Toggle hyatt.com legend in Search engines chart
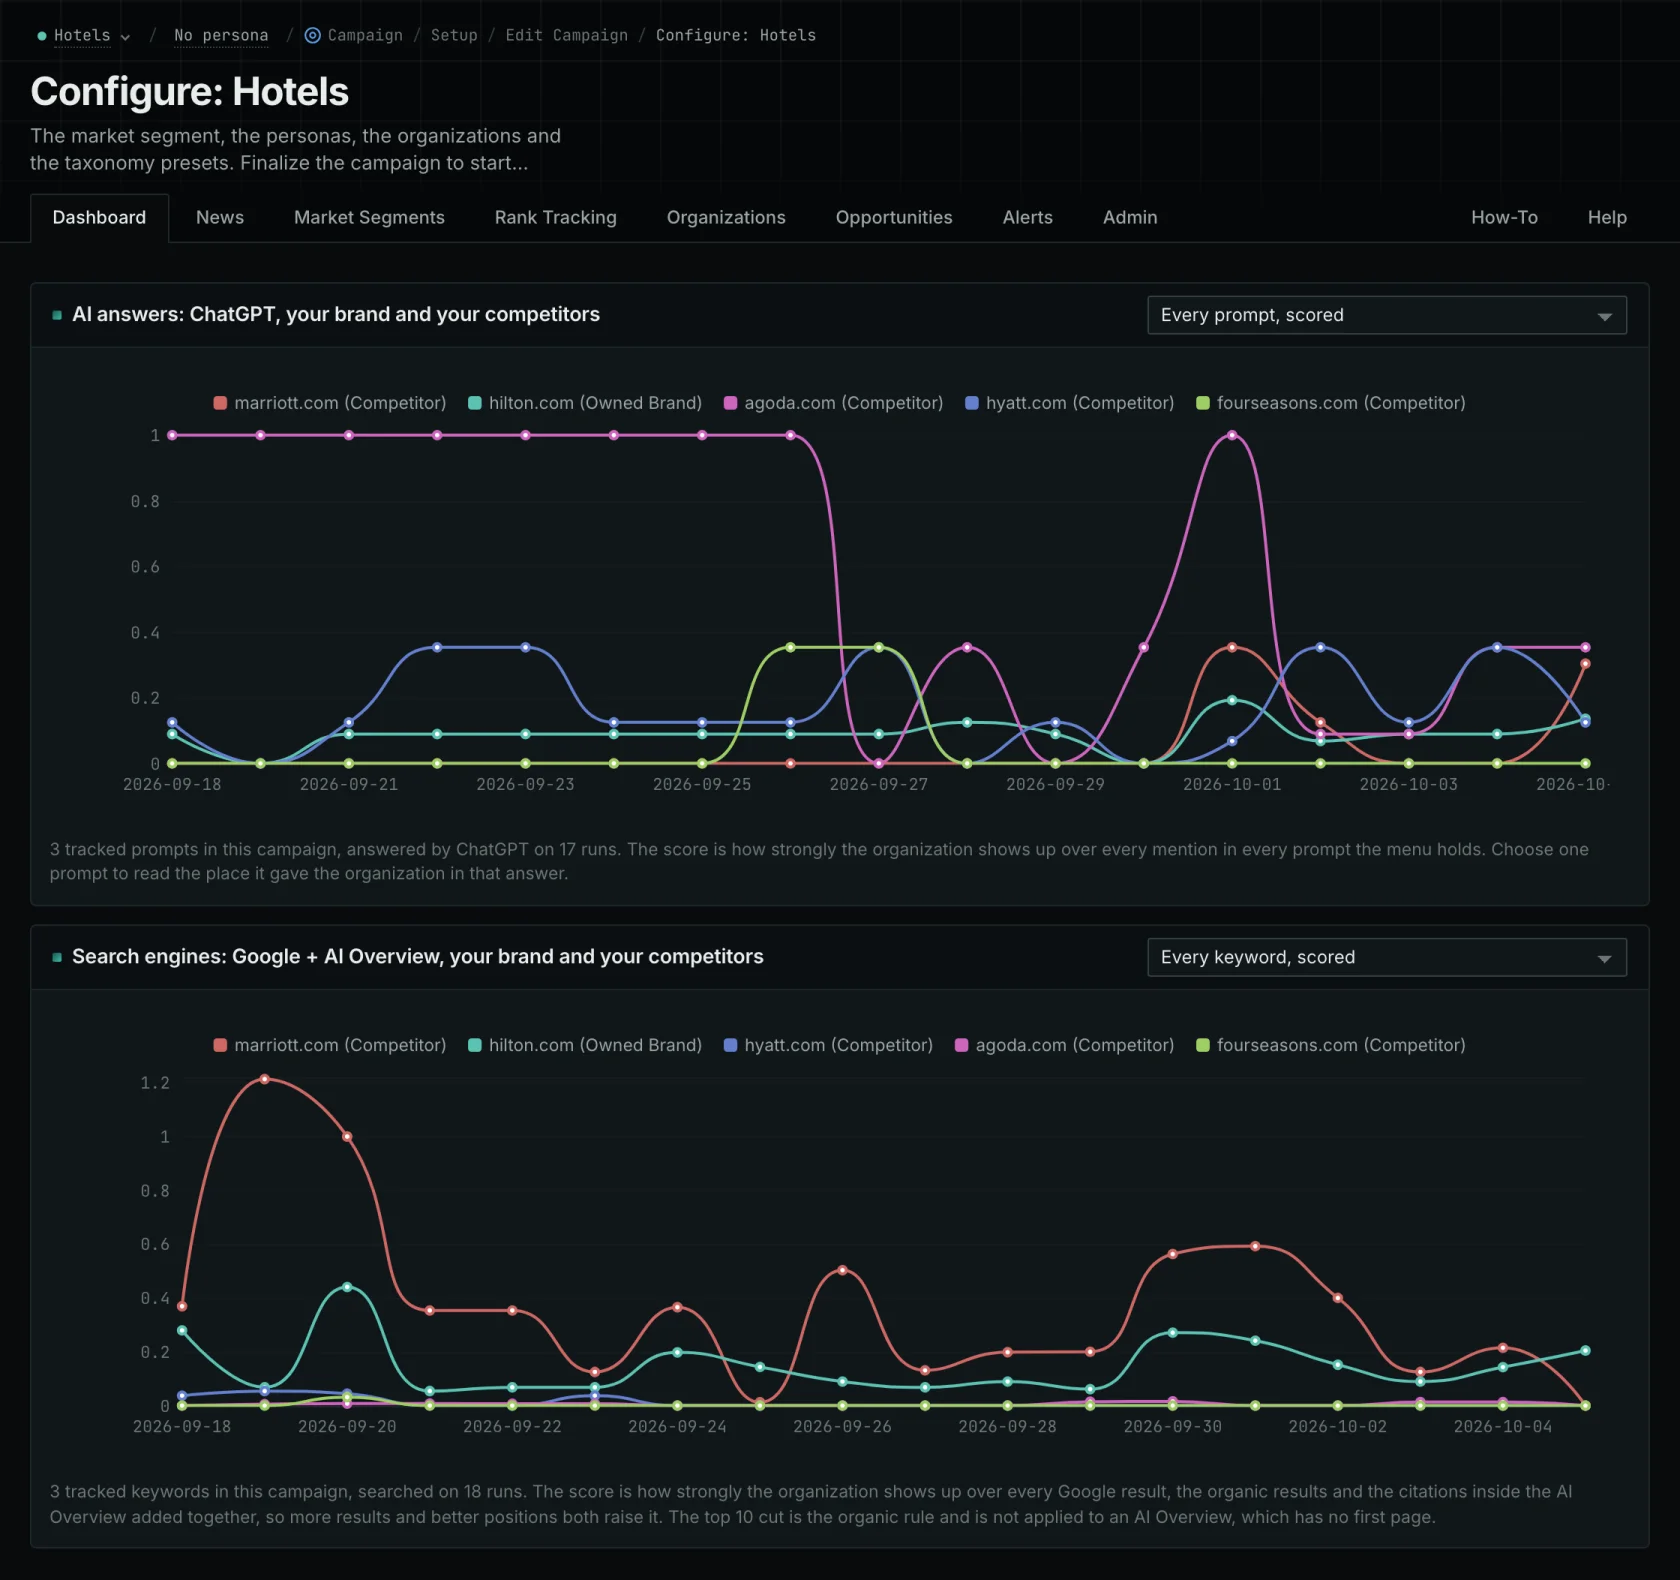This screenshot has height=1580, width=1680. click(828, 1045)
